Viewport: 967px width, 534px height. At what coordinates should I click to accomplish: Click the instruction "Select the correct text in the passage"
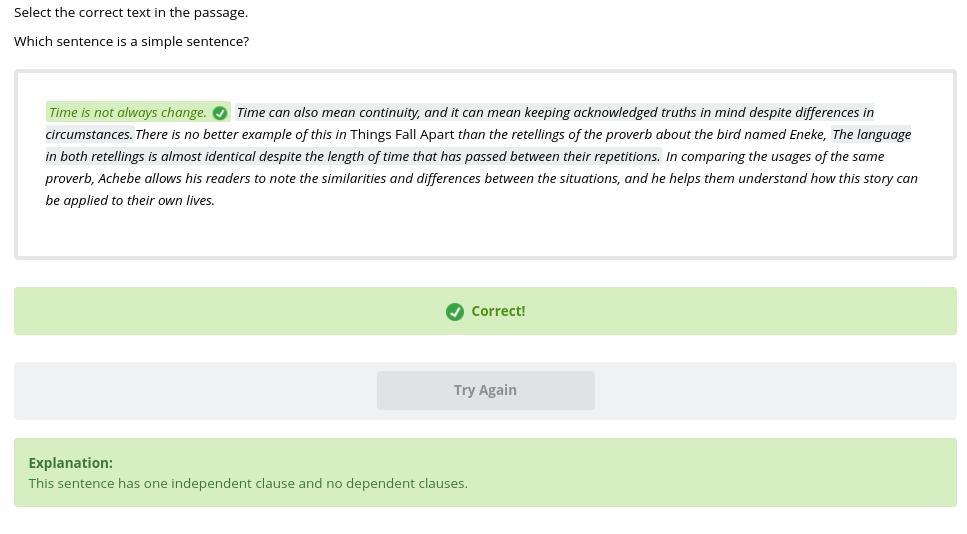click(131, 12)
